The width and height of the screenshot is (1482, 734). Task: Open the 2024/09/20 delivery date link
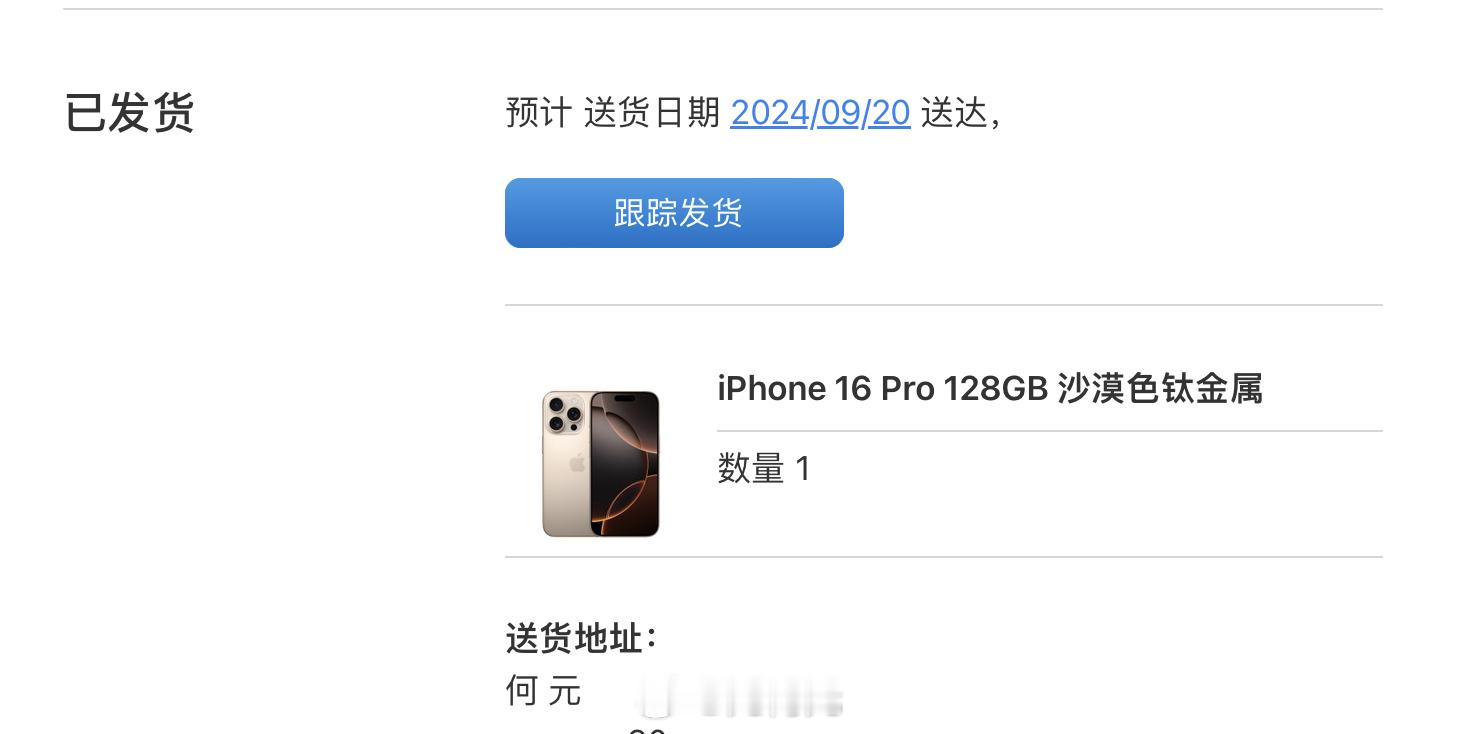point(820,113)
